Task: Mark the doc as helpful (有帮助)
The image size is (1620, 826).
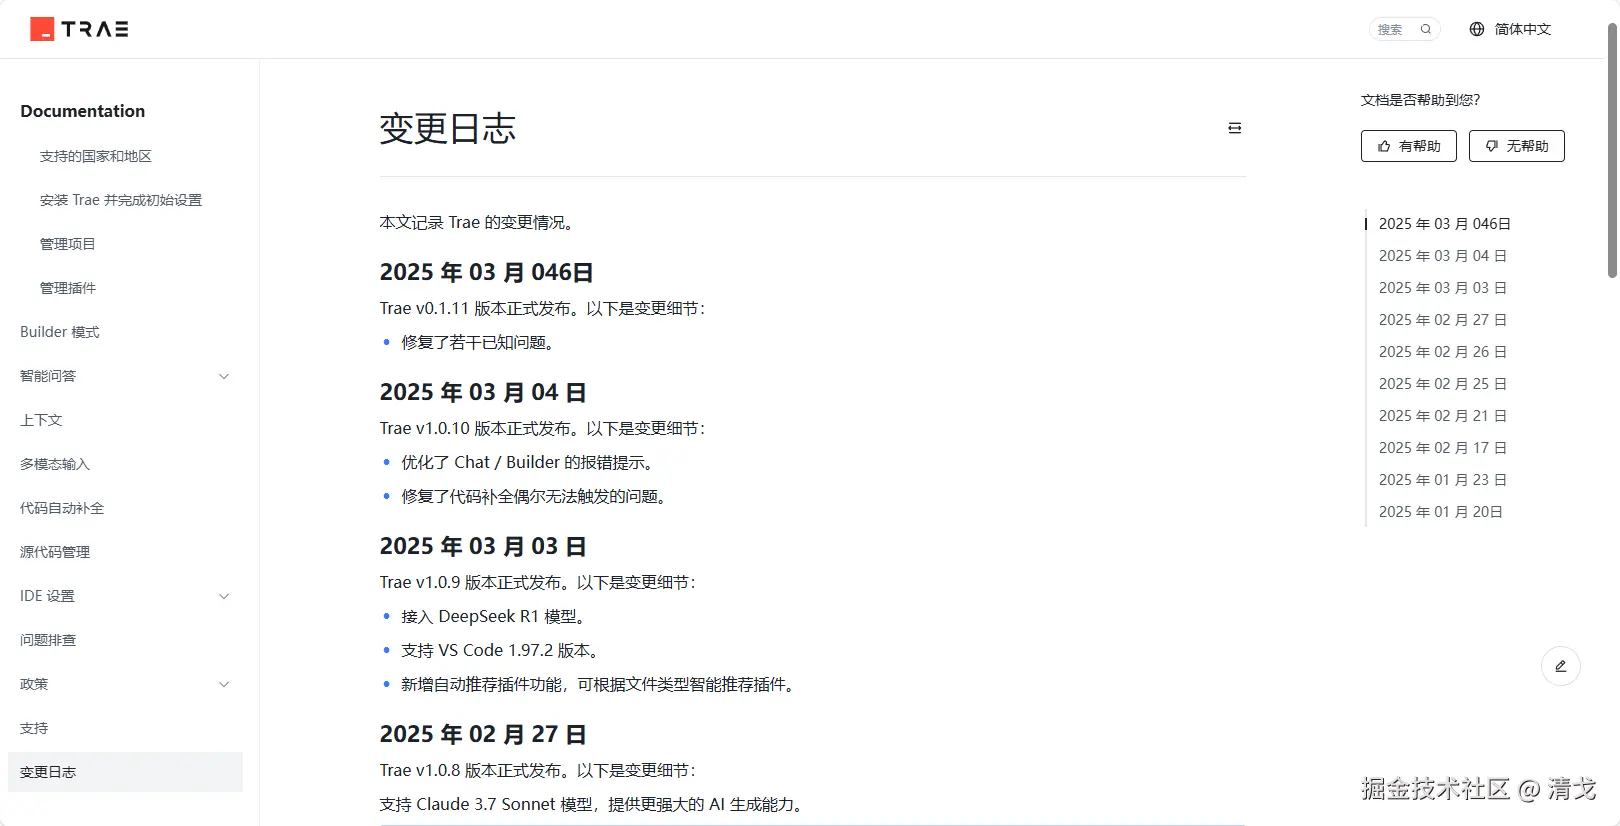Action: pyautogui.click(x=1408, y=146)
